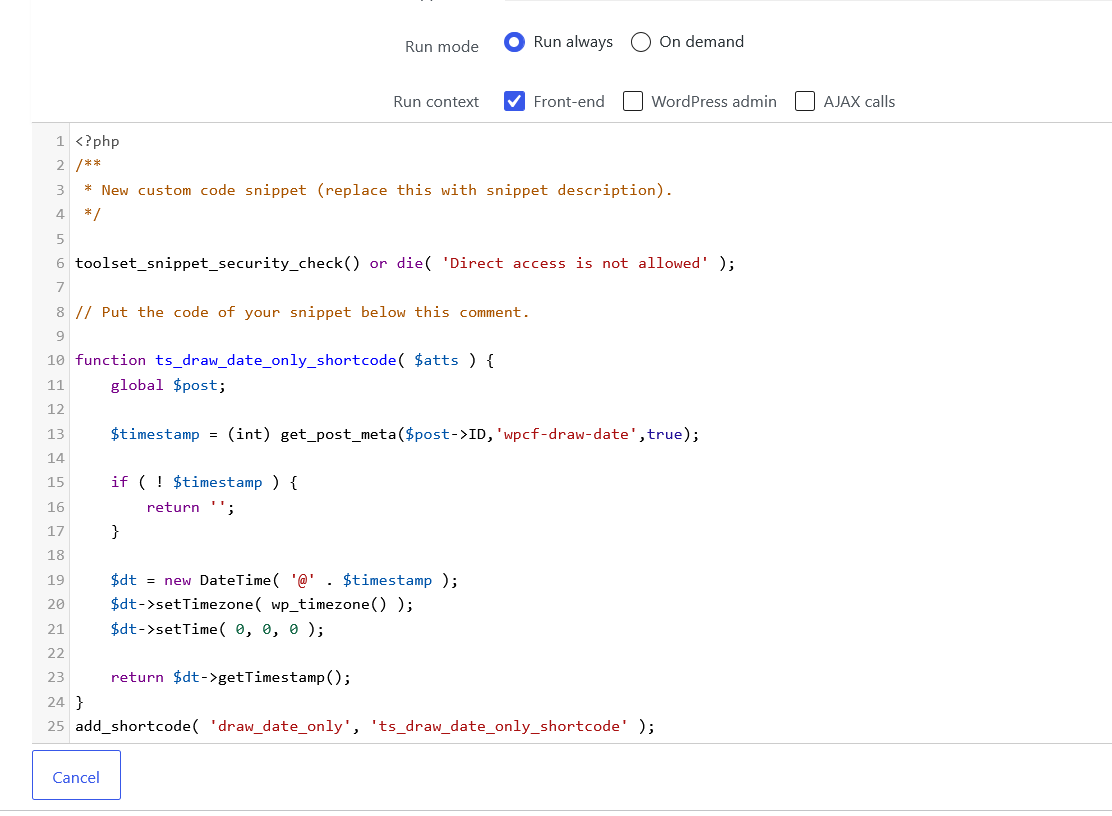Click the 'global $post;' line

[168, 385]
